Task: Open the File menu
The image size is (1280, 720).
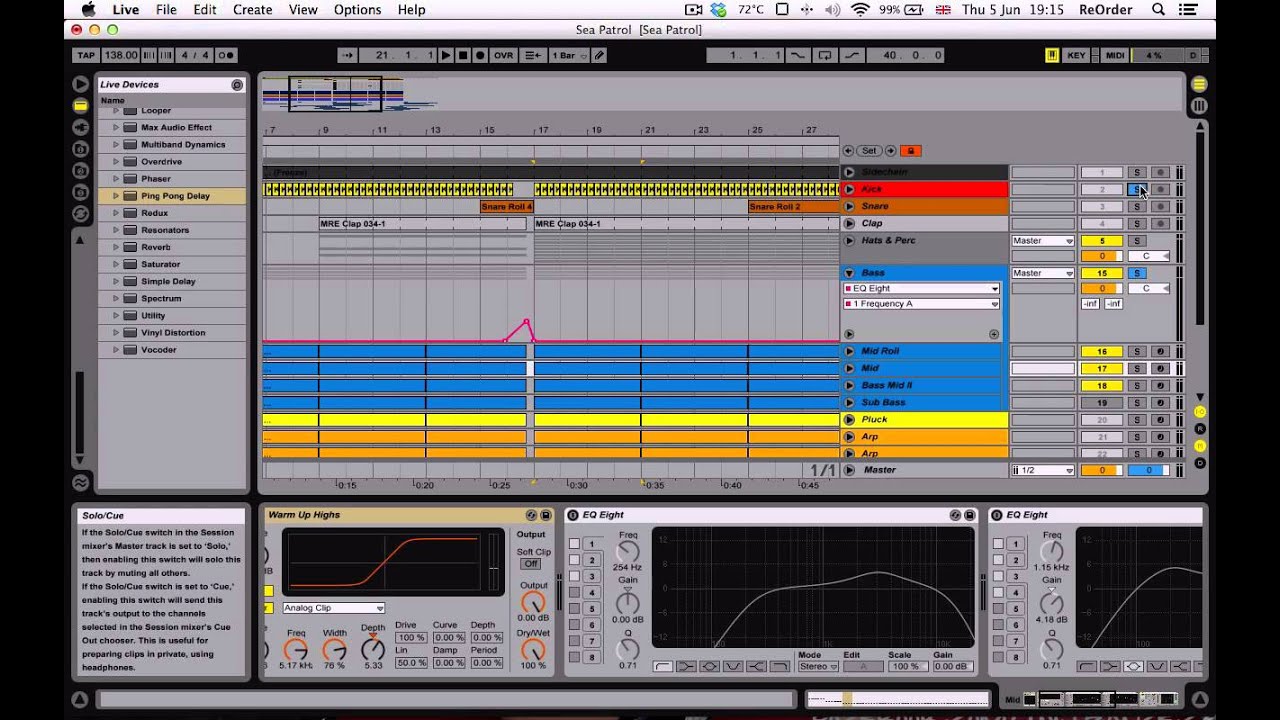Action: [x=166, y=10]
